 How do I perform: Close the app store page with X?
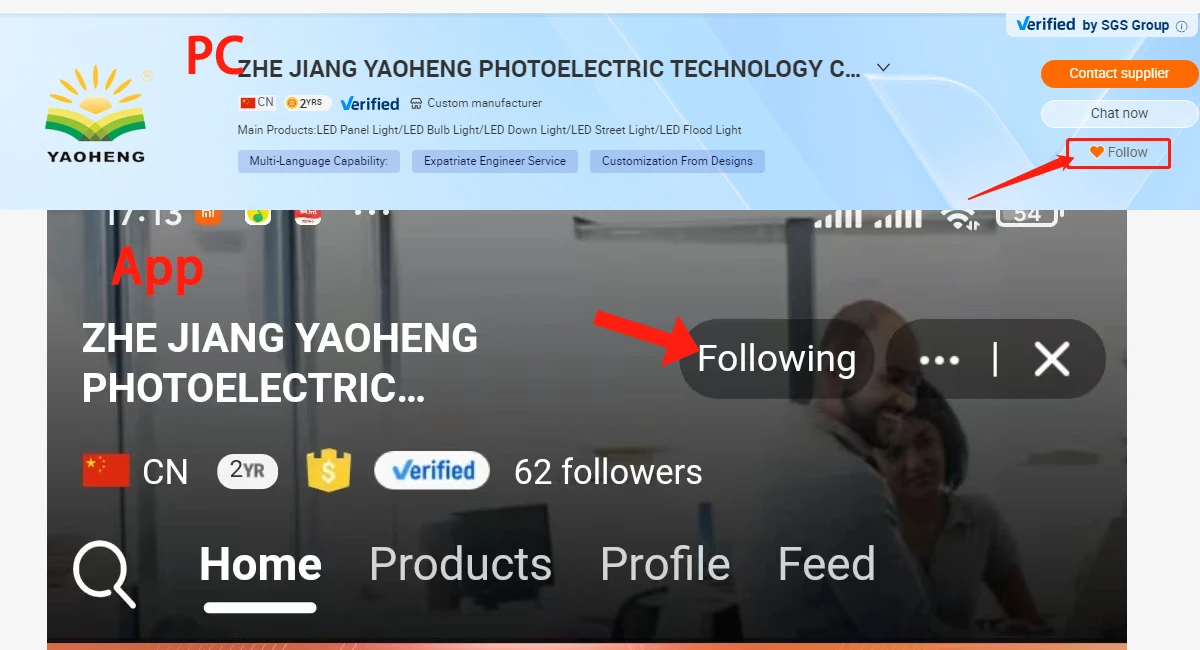tap(1052, 359)
